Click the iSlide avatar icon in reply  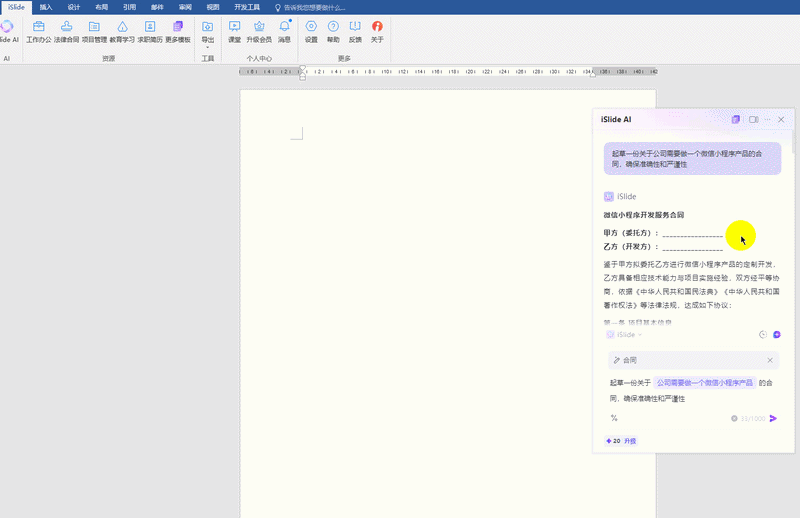[609, 196]
